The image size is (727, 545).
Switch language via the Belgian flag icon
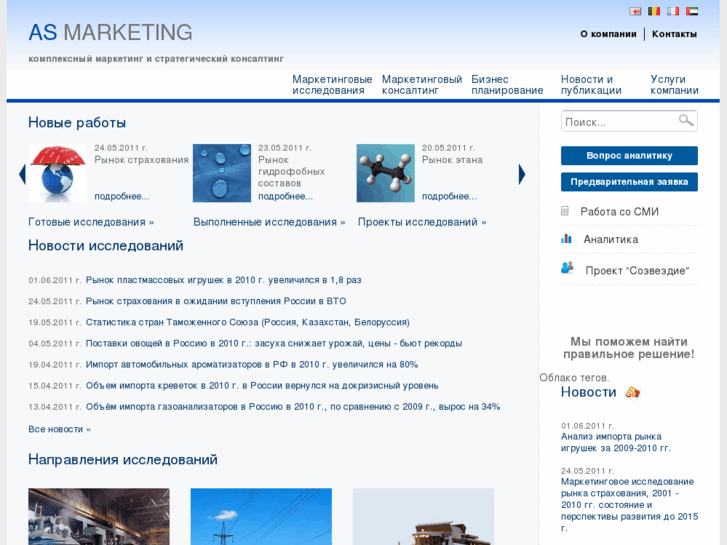pyautogui.click(x=654, y=11)
